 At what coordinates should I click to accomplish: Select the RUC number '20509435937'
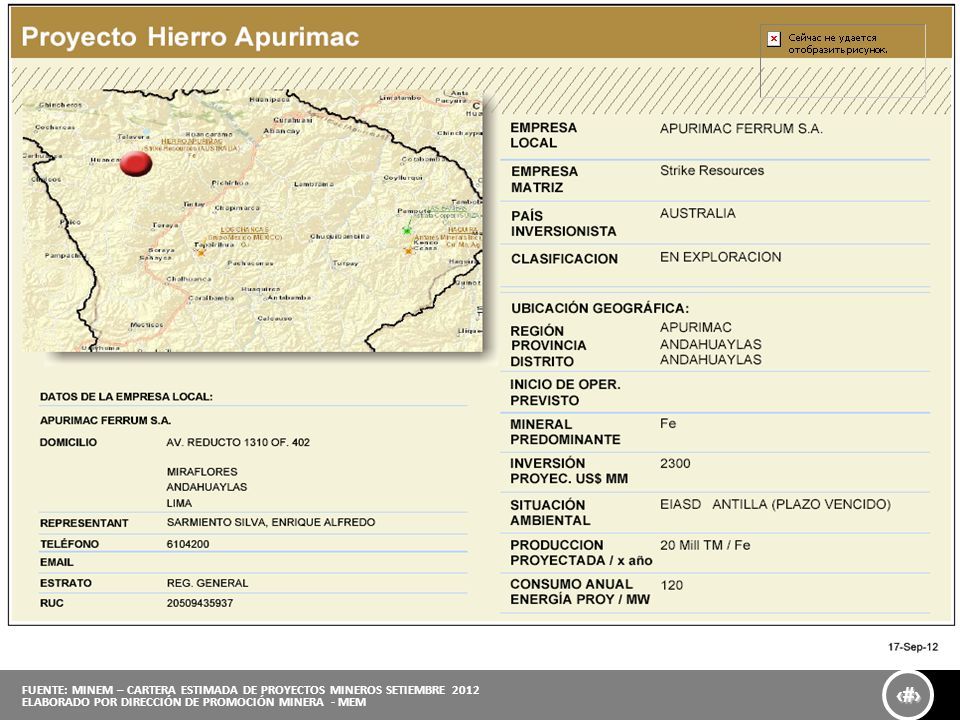coord(200,604)
